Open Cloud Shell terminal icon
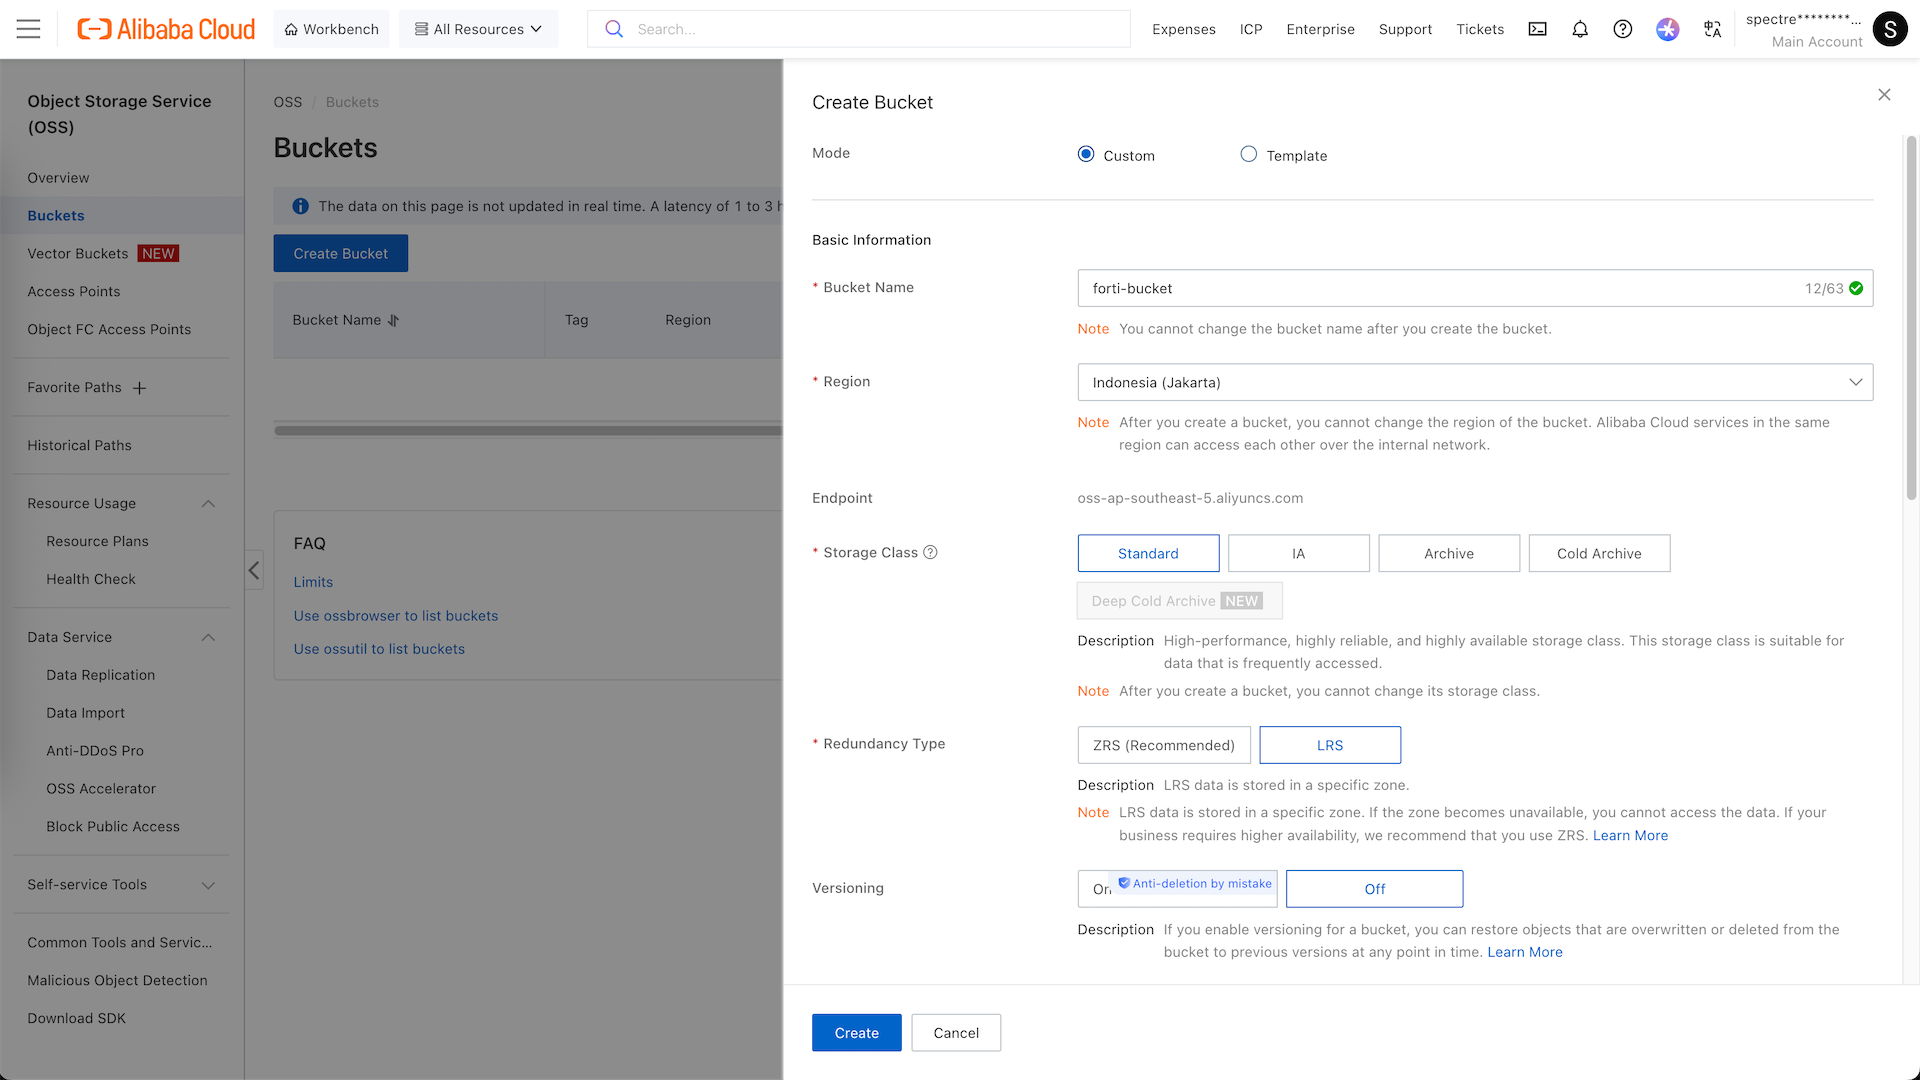 click(x=1537, y=29)
